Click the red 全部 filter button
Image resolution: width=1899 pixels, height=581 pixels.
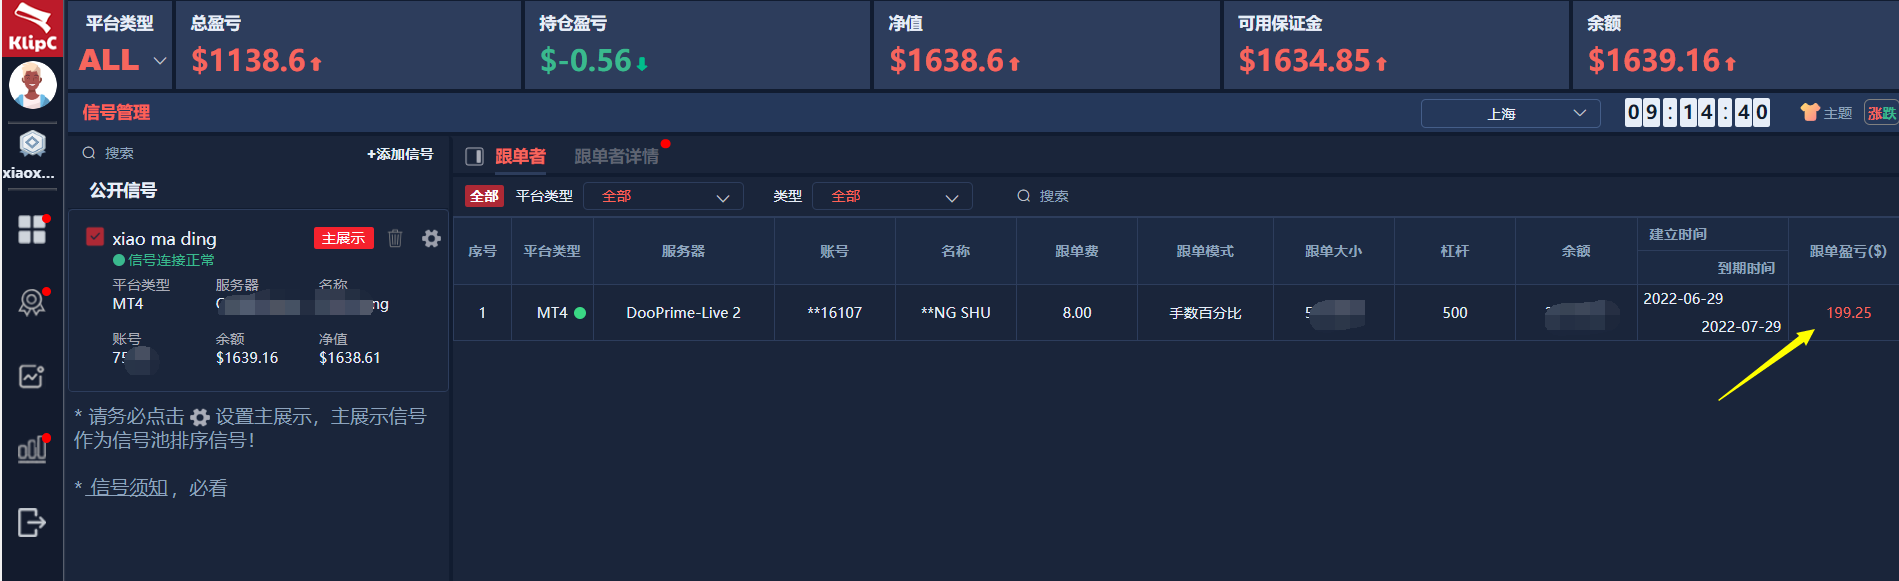tap(484, 196)
